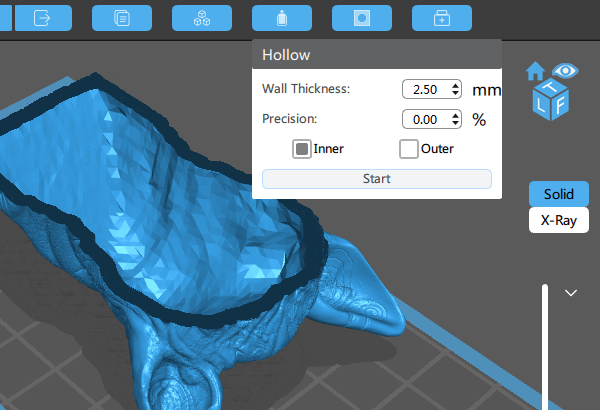Open the auto layout cubes tool
The image size is (600, 410).
click(202, 18)
